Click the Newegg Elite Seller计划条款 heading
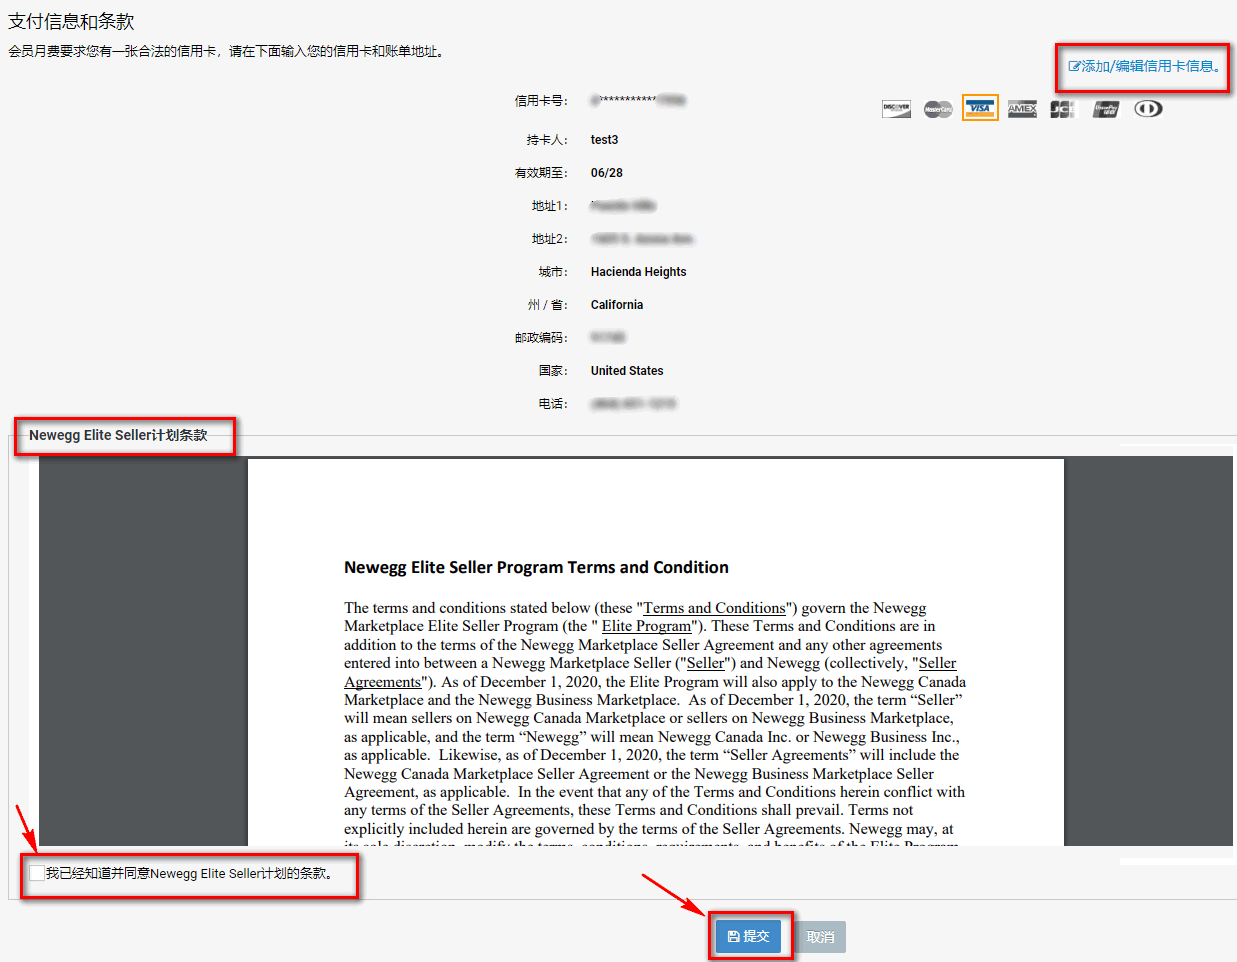 [x=118, y=435]
